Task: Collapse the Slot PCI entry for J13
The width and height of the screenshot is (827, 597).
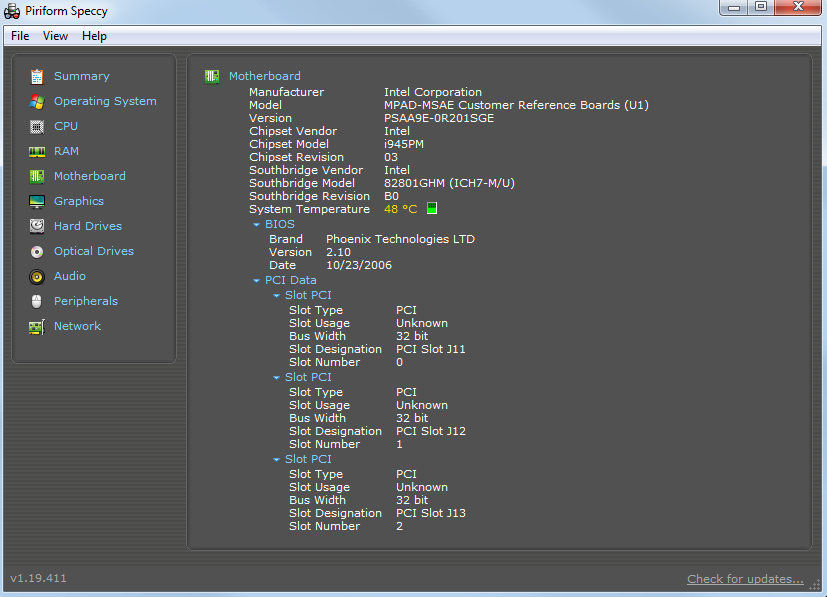Action: tap(276, 460)
